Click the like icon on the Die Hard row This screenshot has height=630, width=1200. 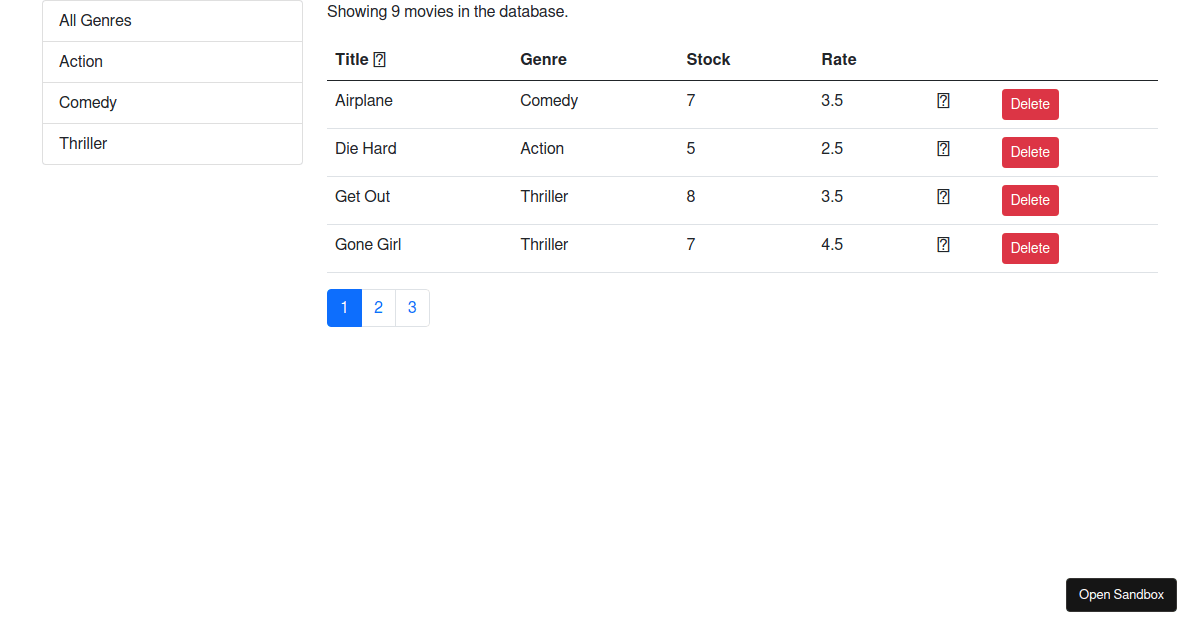(942, 148)
